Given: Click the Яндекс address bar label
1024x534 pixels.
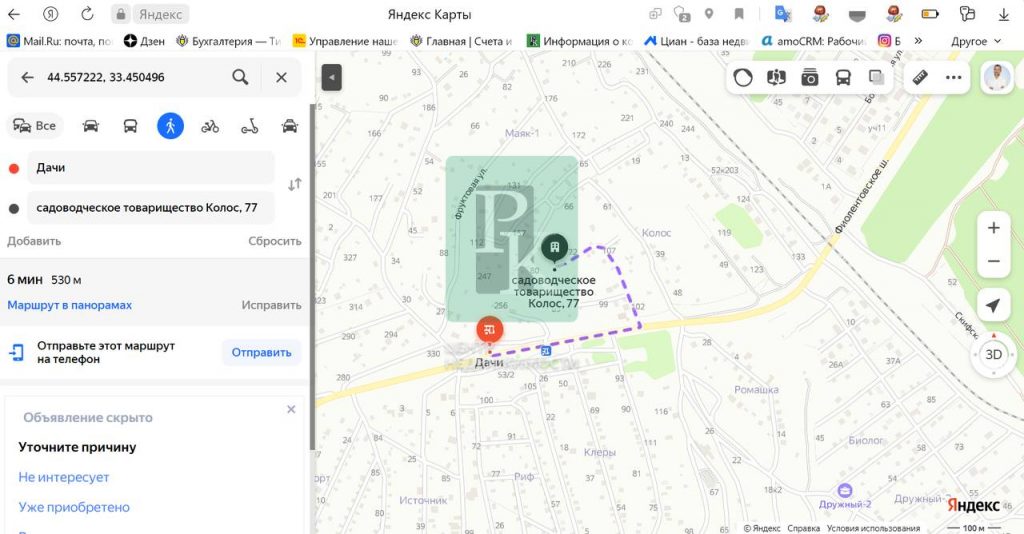Looking at the screenshot, I should point(160,14).
